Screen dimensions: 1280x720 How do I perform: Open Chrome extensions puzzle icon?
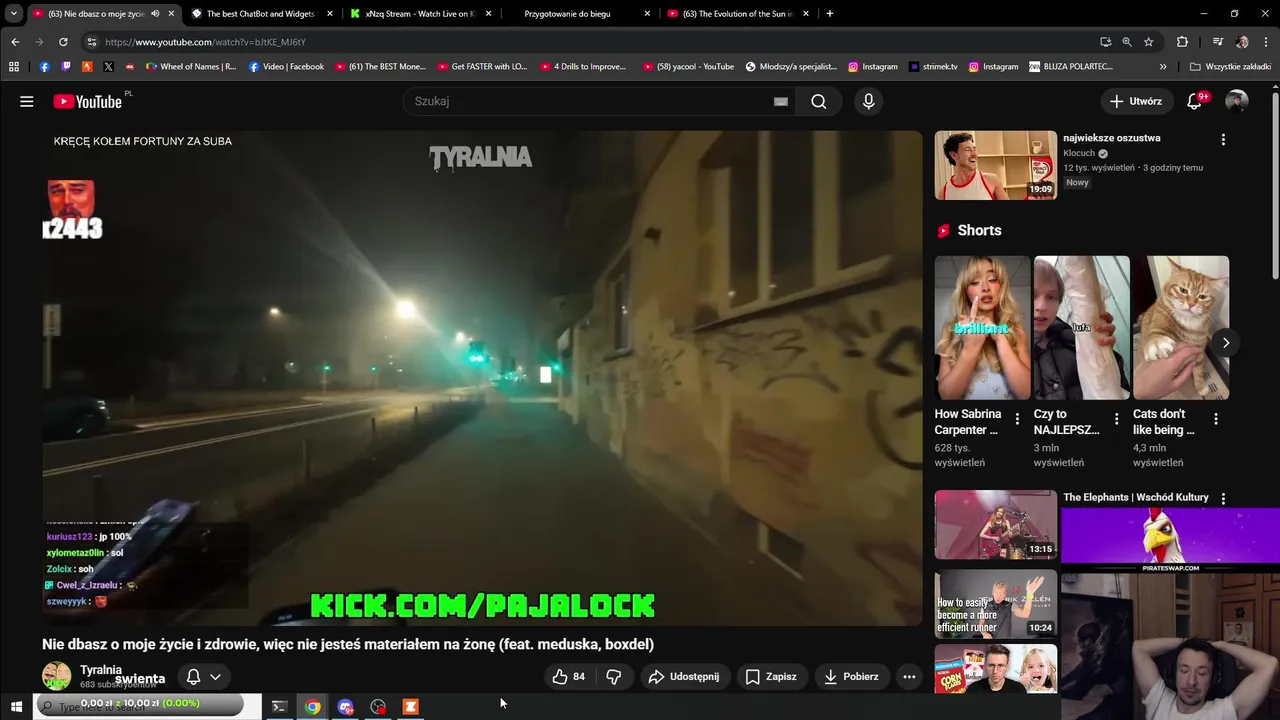(1182, 42)
